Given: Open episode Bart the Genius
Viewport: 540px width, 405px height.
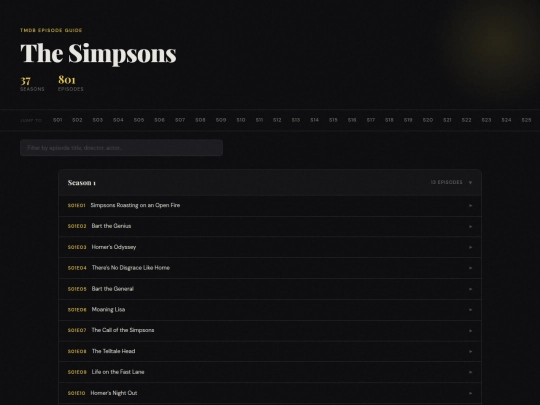Looking at the screenshot, I should [x=111, y=226].
